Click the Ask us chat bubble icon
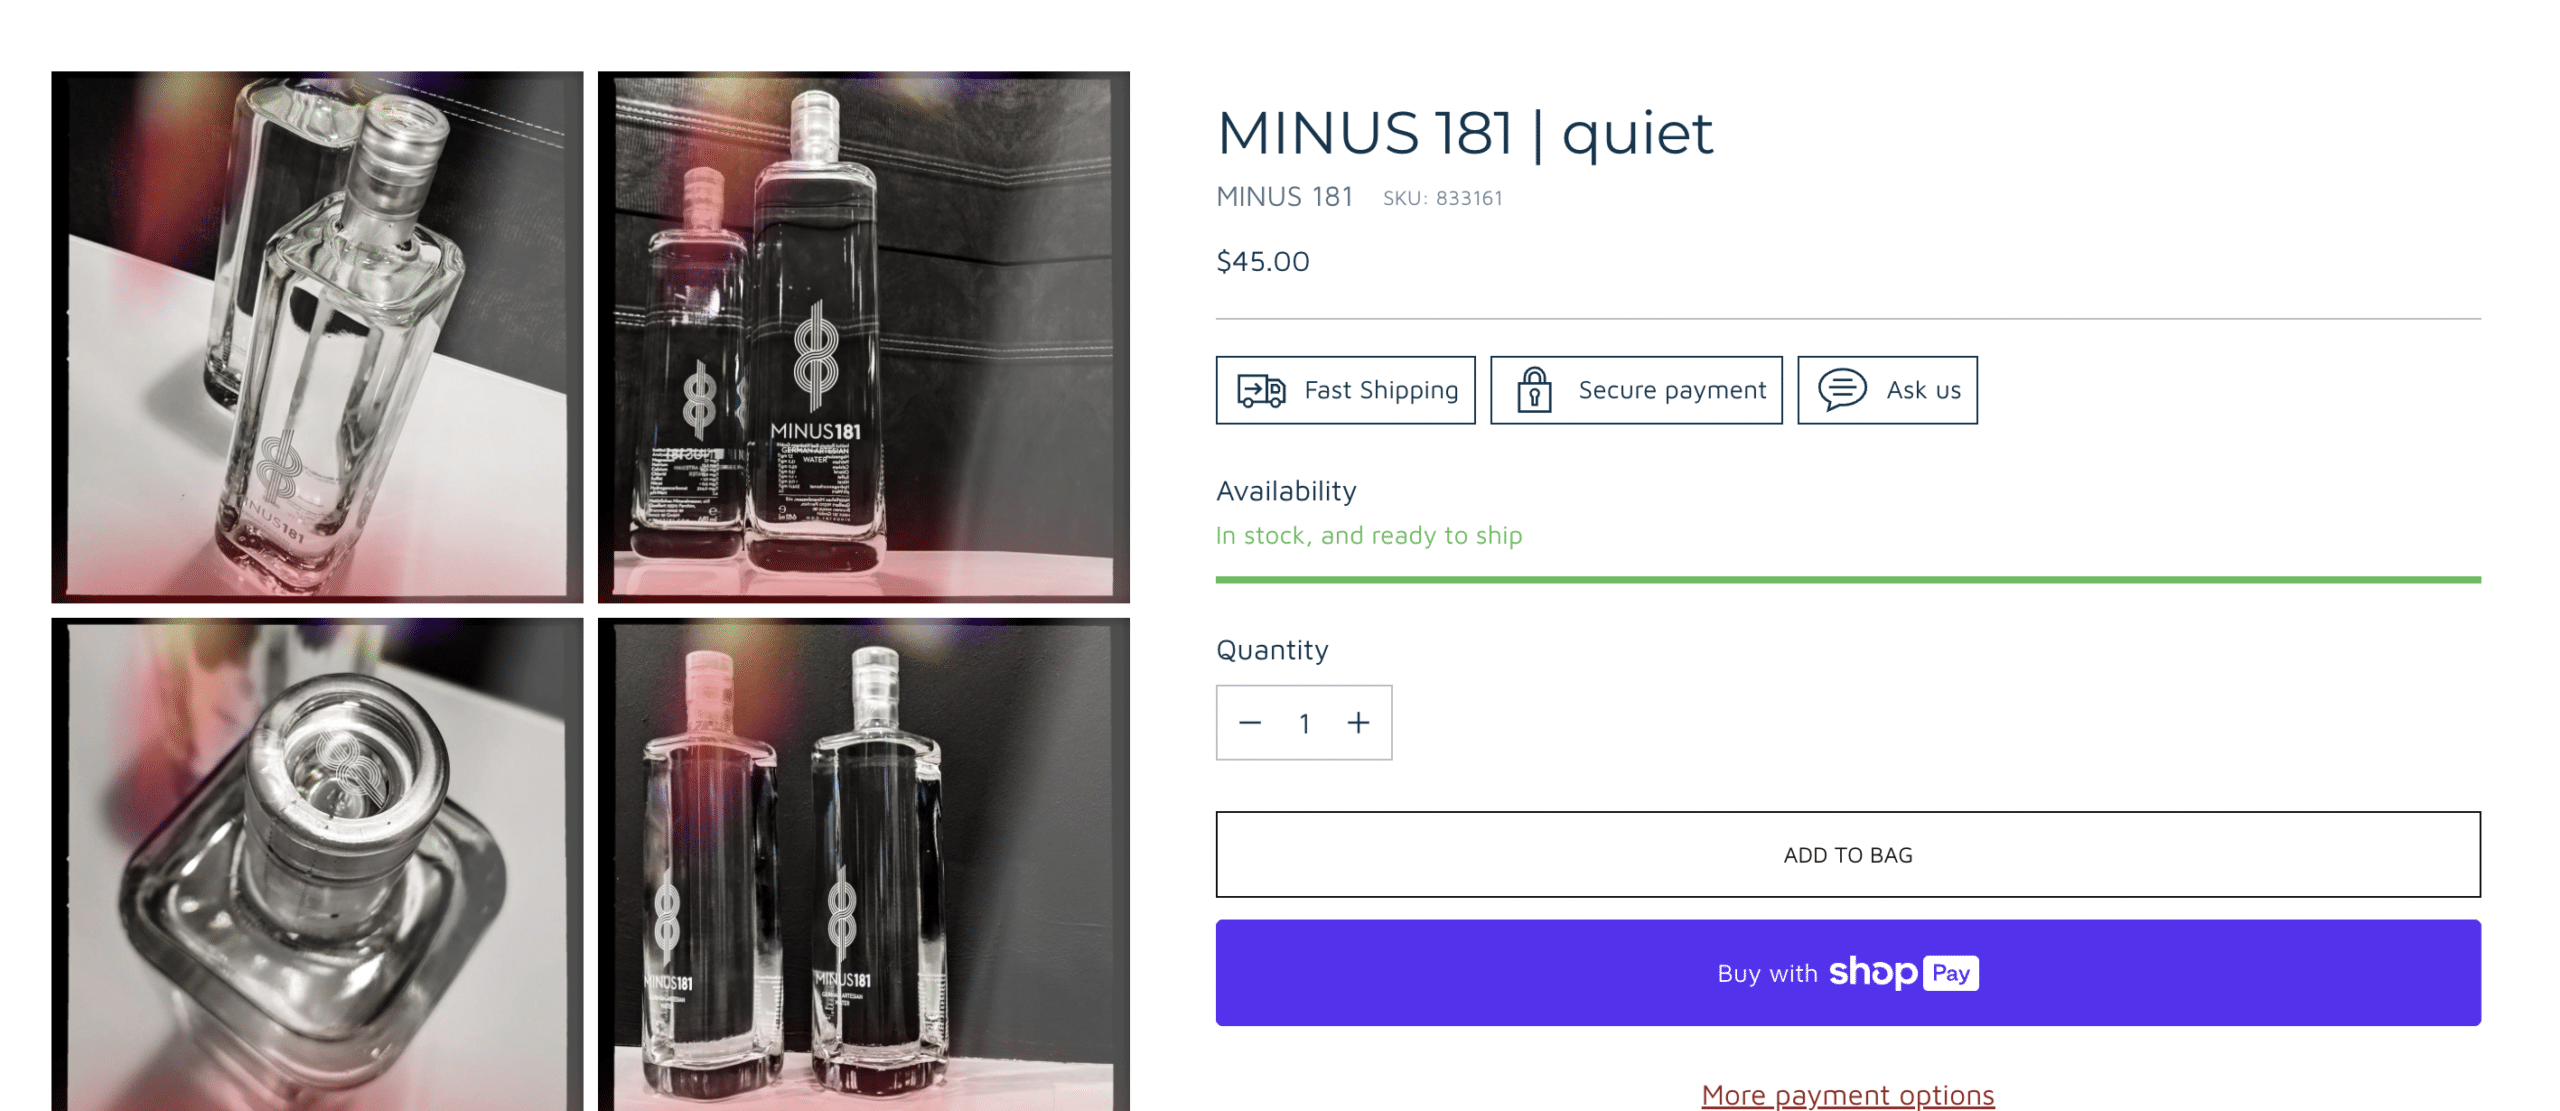Viewport: 2560px width, 1111px height. tap(1841, 390)
